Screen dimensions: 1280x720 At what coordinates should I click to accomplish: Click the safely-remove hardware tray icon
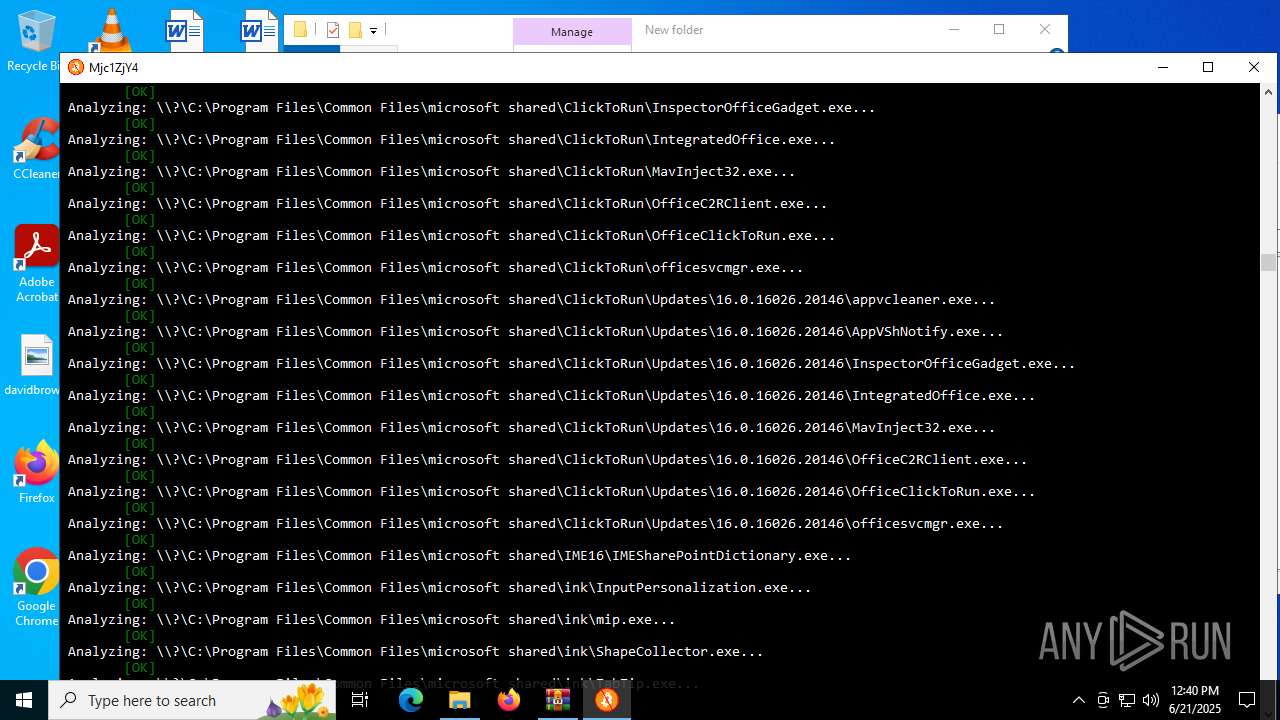pyautogui.click(x=1103, y=700)
